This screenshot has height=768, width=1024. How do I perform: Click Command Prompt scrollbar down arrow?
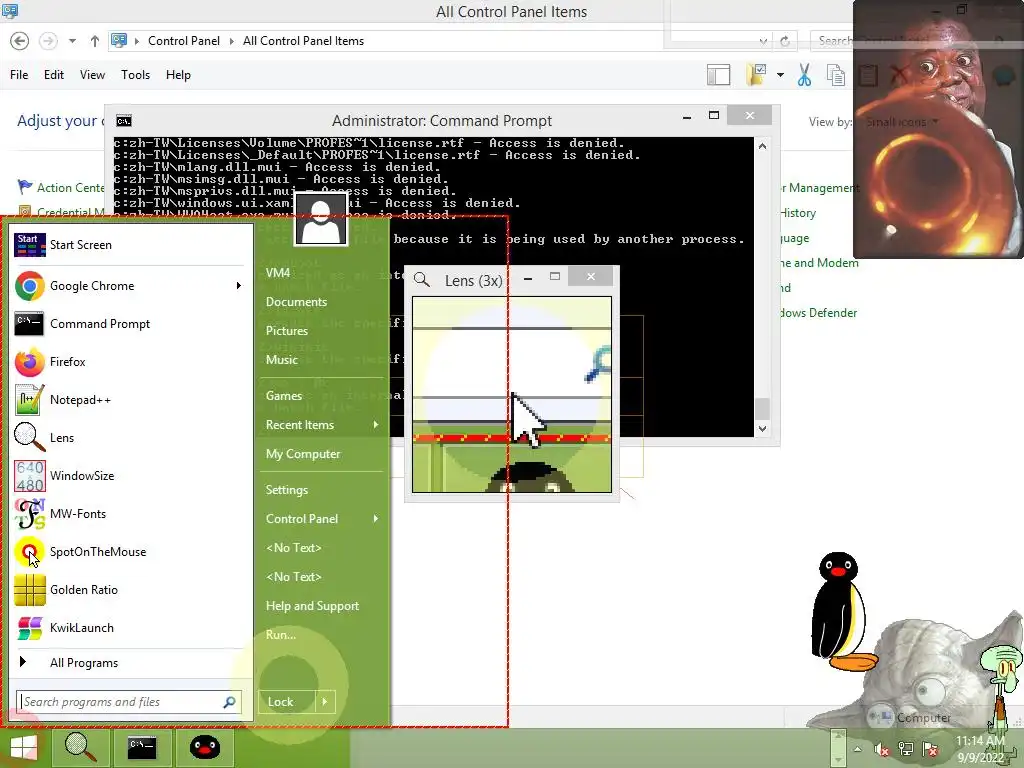point(762,428)
